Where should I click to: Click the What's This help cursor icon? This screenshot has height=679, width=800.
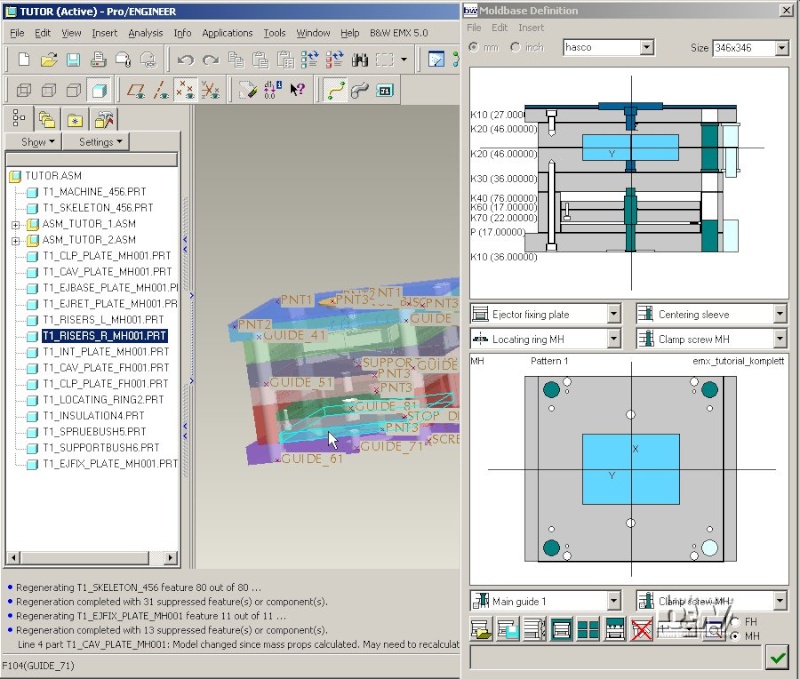(x=297, y=91)
